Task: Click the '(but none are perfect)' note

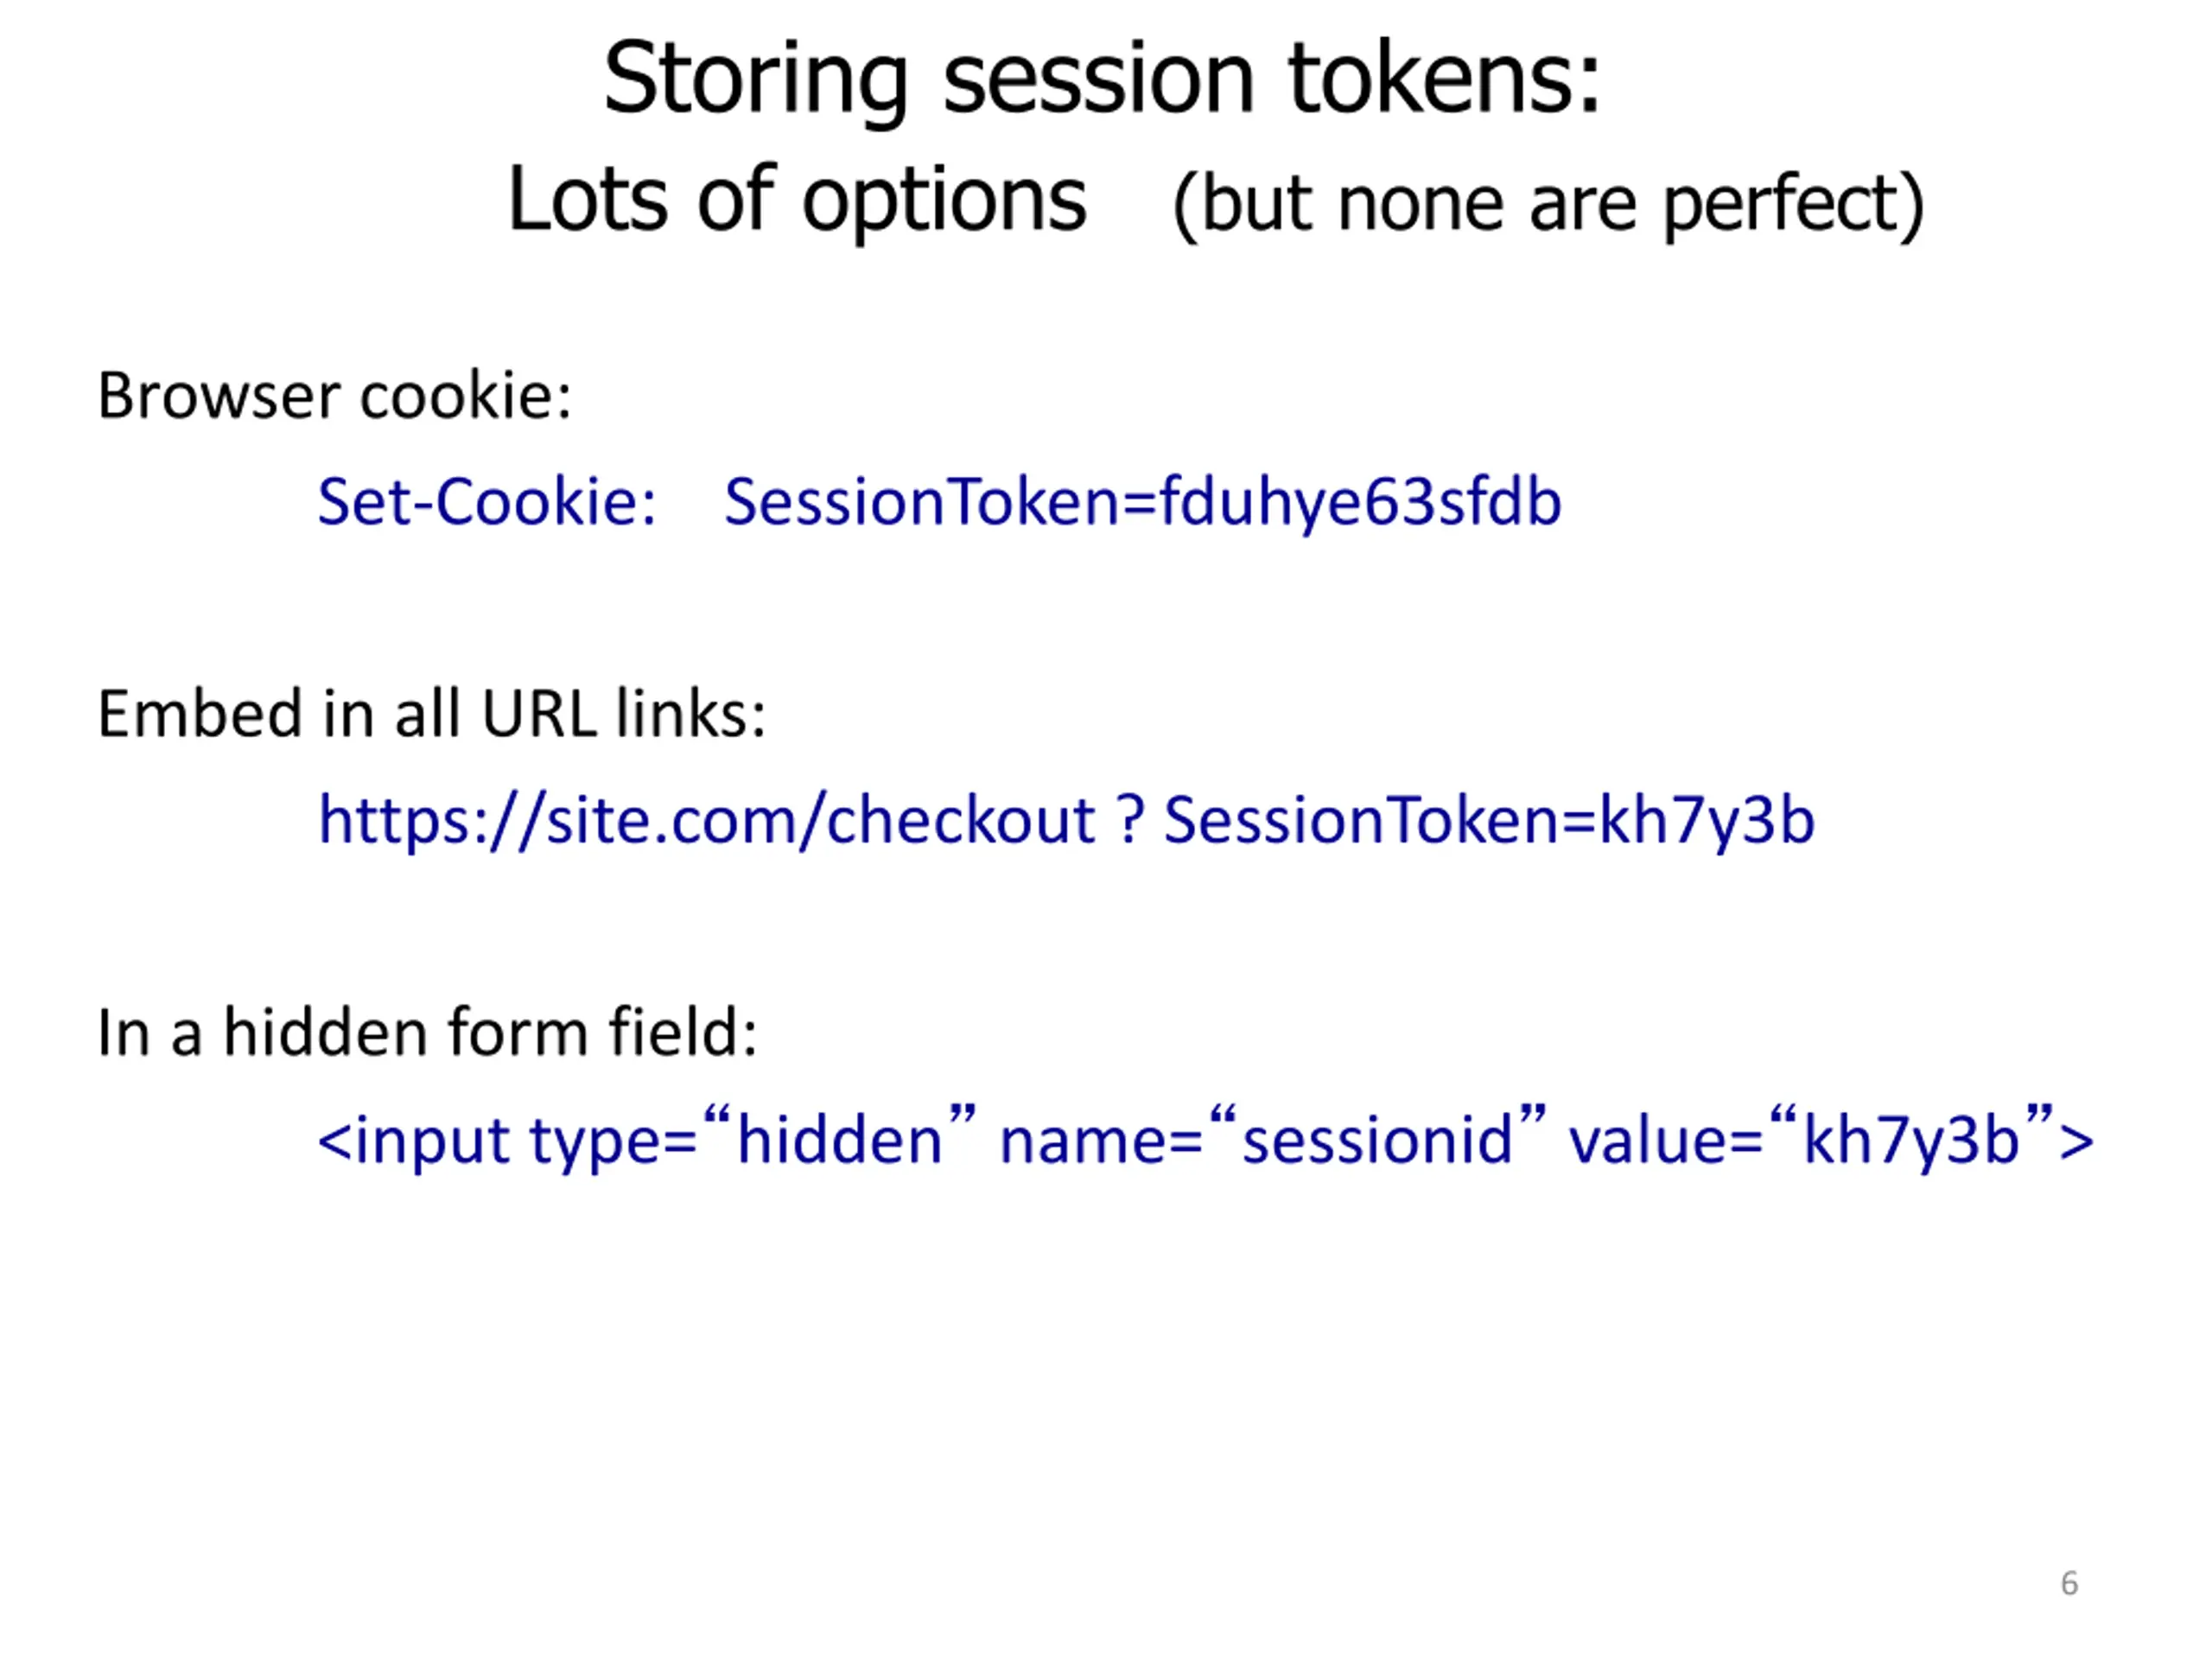Action: (1548, 205)
